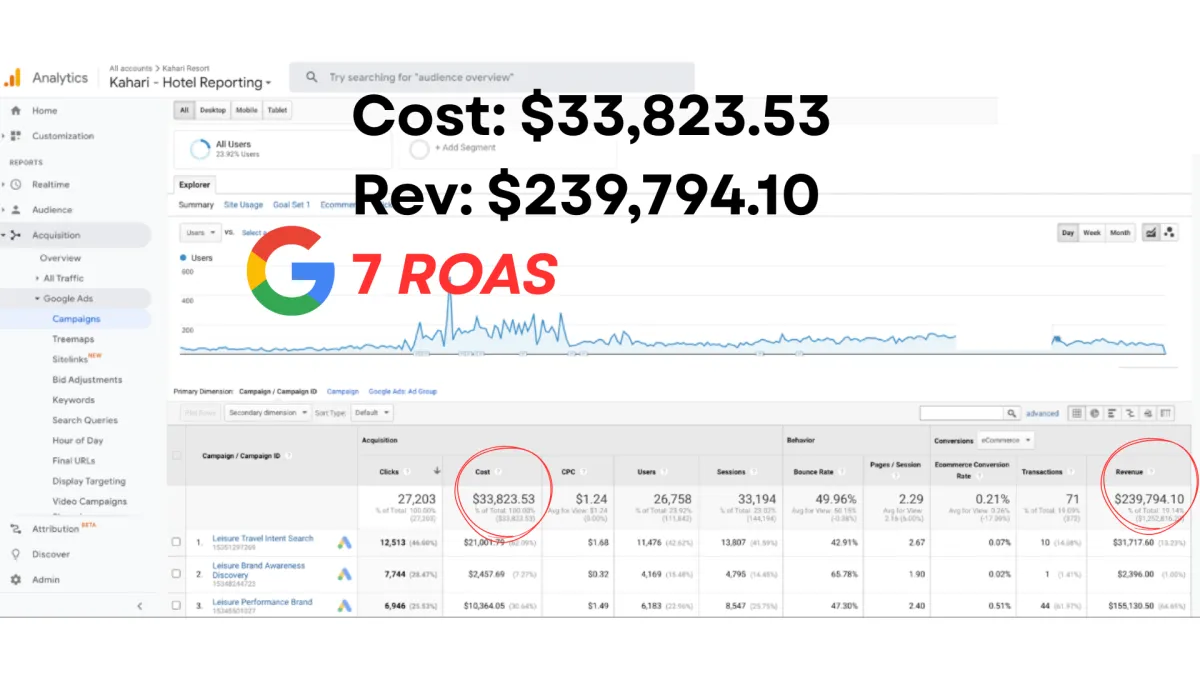Open Home in the sidebar
The height and width of the screenshot is (675, 1200).
click(x=44, y=111)
